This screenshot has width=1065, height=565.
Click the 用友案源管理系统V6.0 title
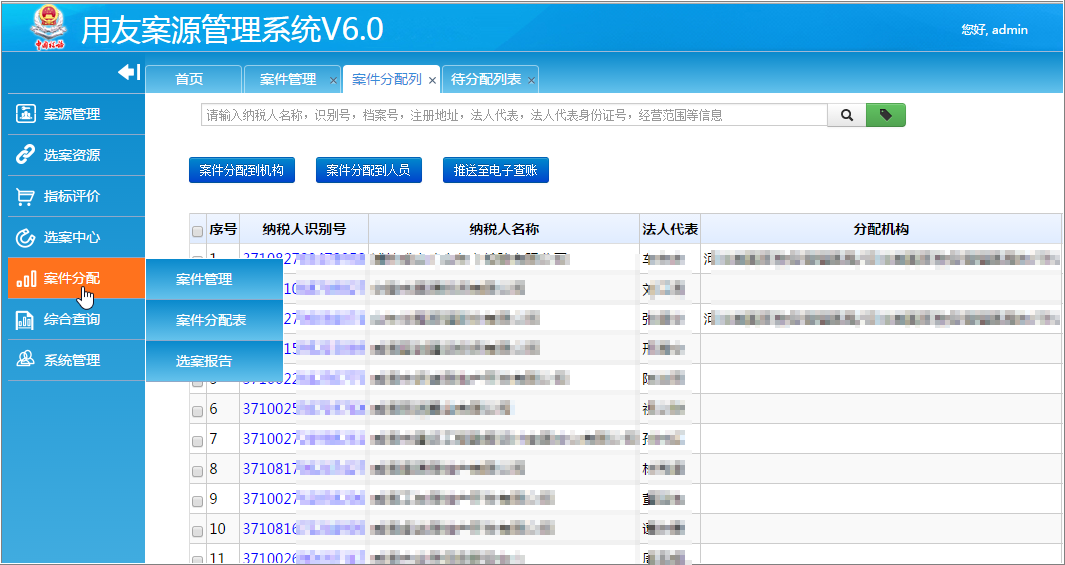(x=232, y=29)
